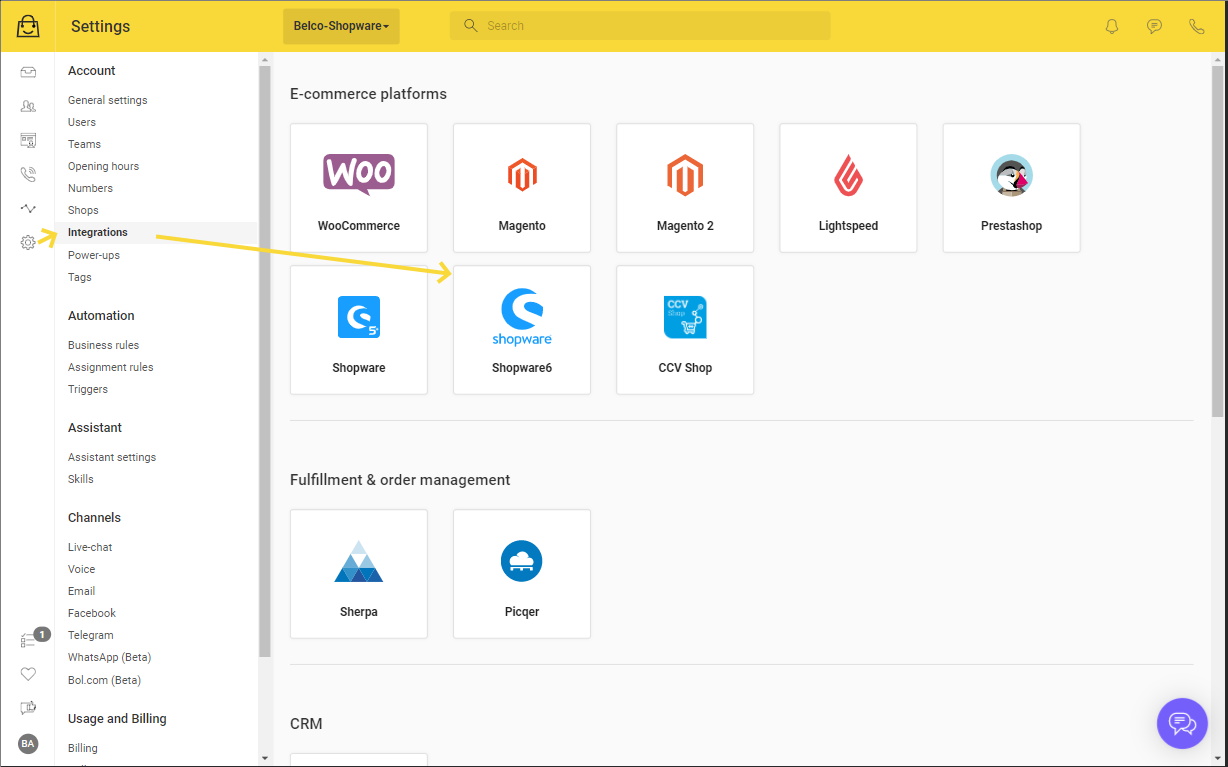The image size is (1228, 767).
Task: Open Email channel settings
Action: pos(82,591)
